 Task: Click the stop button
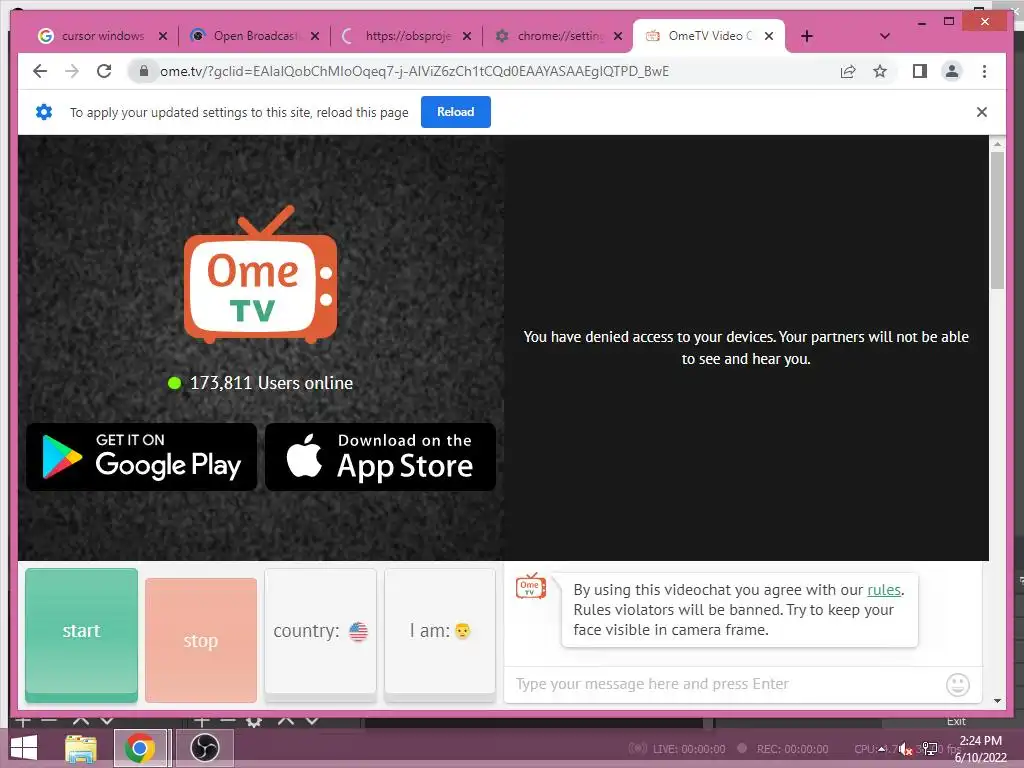[200, 640]
